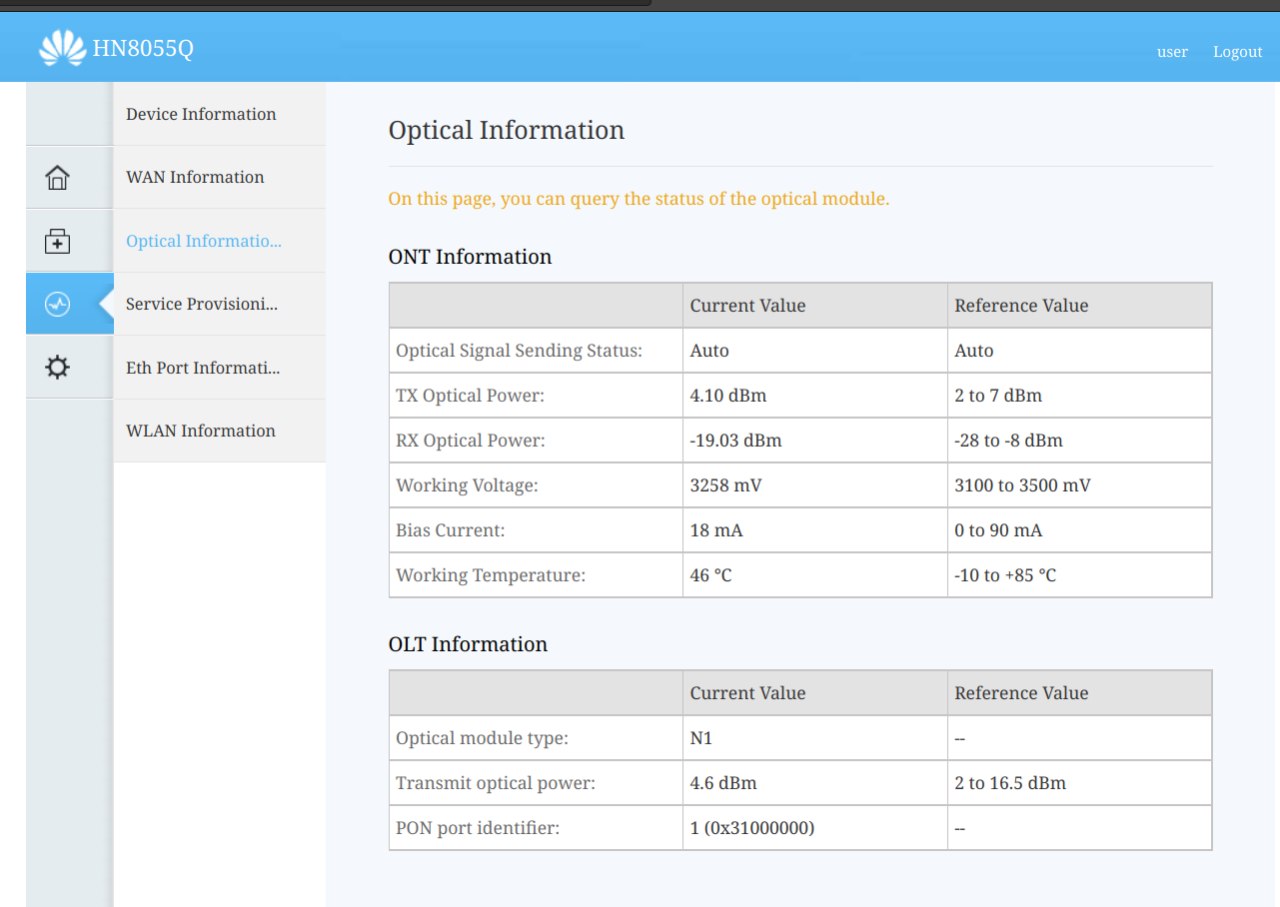The width and height of the screenshot is (1280, 907).
Task: Click the Huawei logo icon
Action: (x=62, y=48)
